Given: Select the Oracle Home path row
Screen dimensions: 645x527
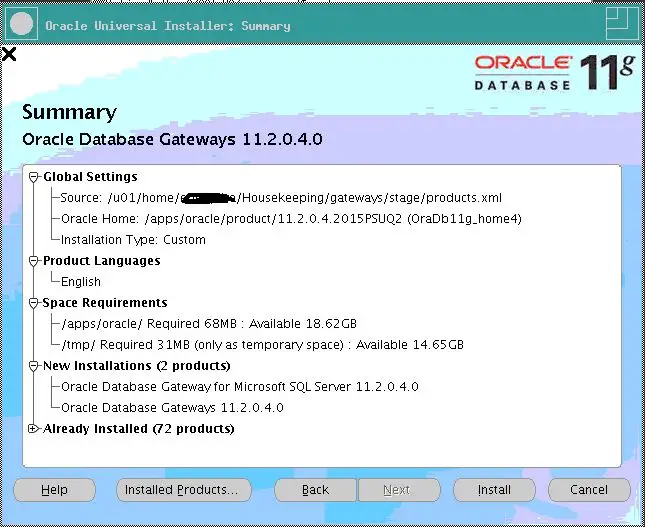Looking at the screenshot, I should click(x=291, y=219).
